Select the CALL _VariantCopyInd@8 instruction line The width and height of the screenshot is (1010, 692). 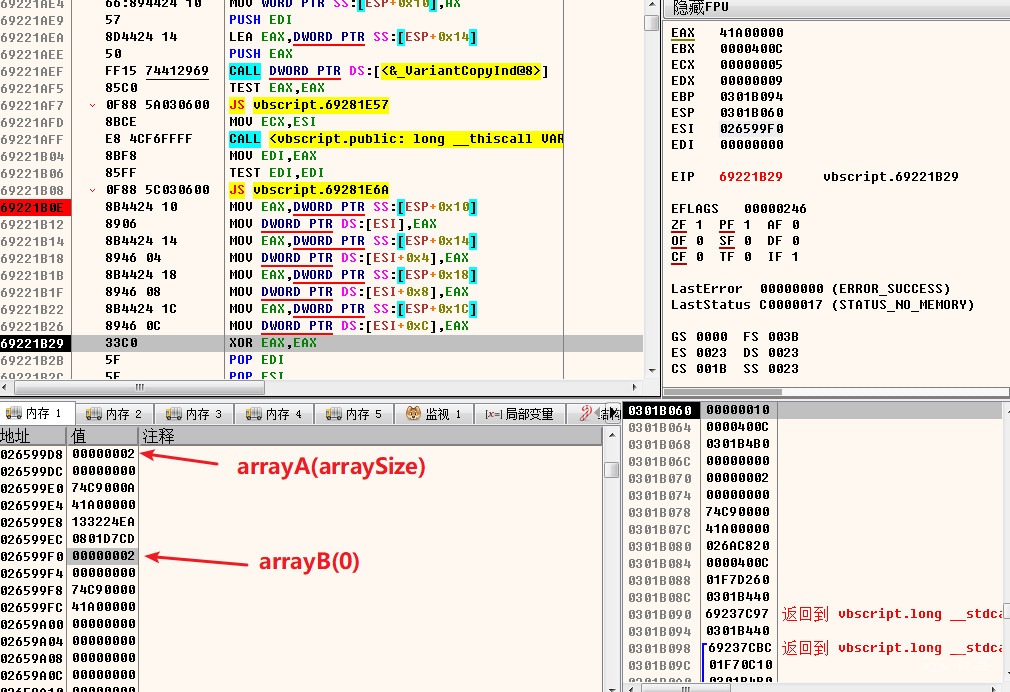(x=388, y=71)
